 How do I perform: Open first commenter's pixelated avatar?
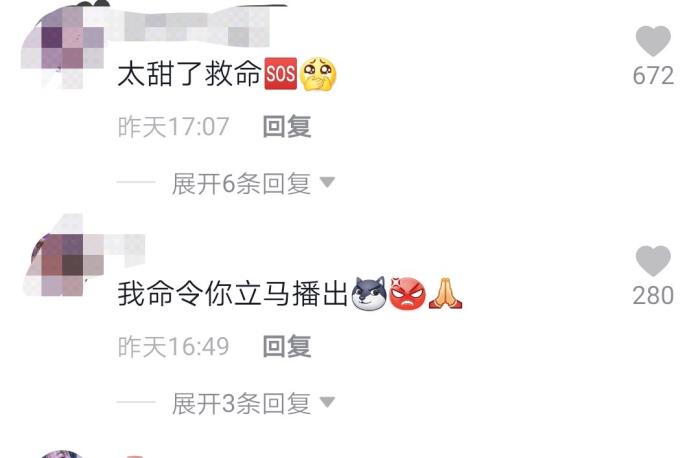(62, 47)
